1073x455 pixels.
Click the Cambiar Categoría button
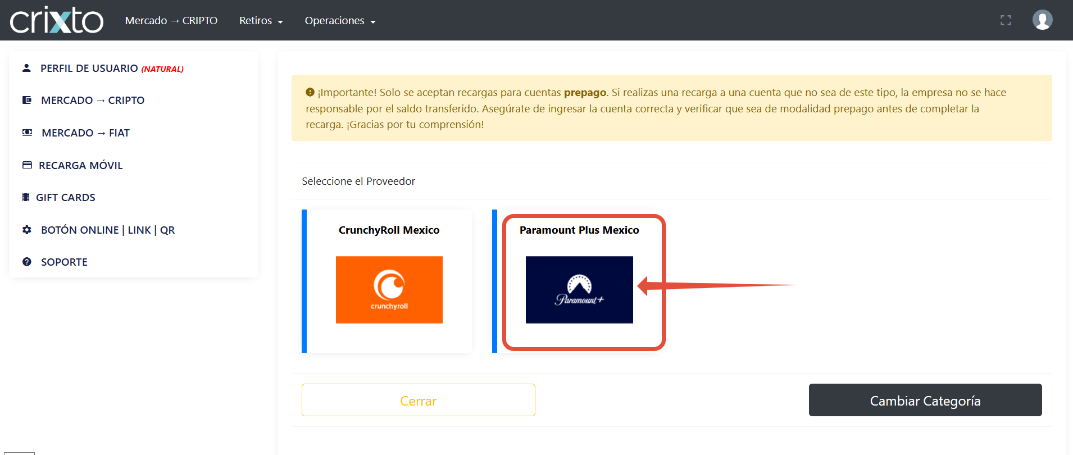pyautogui.click(x=925, y=400)
